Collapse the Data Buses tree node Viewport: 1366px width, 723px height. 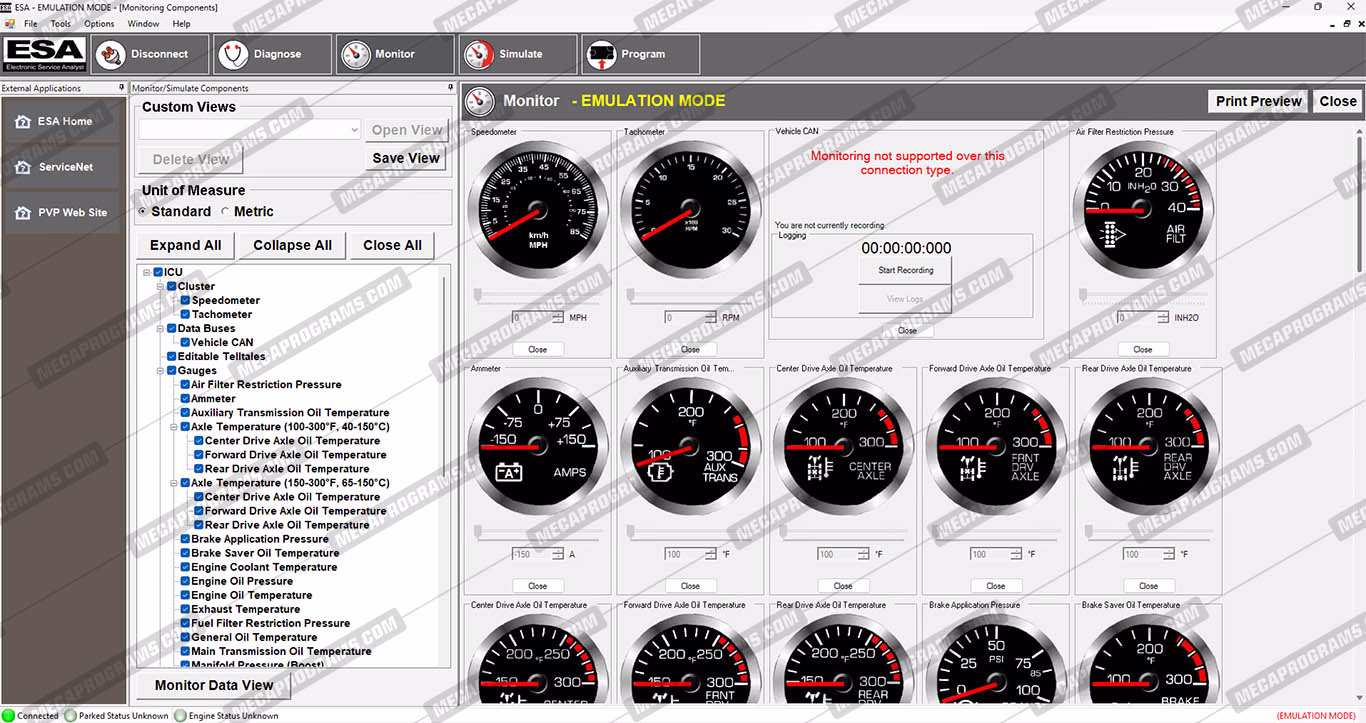[x=160, y=328]
